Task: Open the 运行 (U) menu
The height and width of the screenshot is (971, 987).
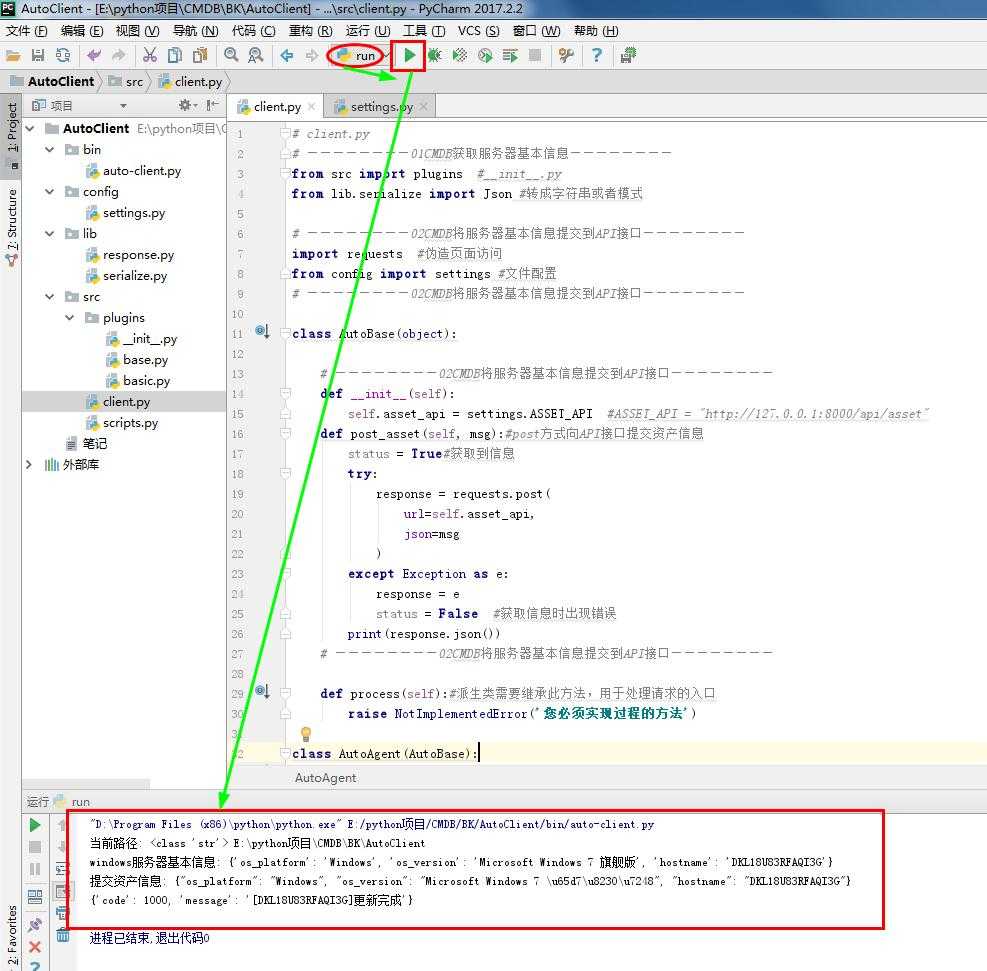Action: point(368,31)
